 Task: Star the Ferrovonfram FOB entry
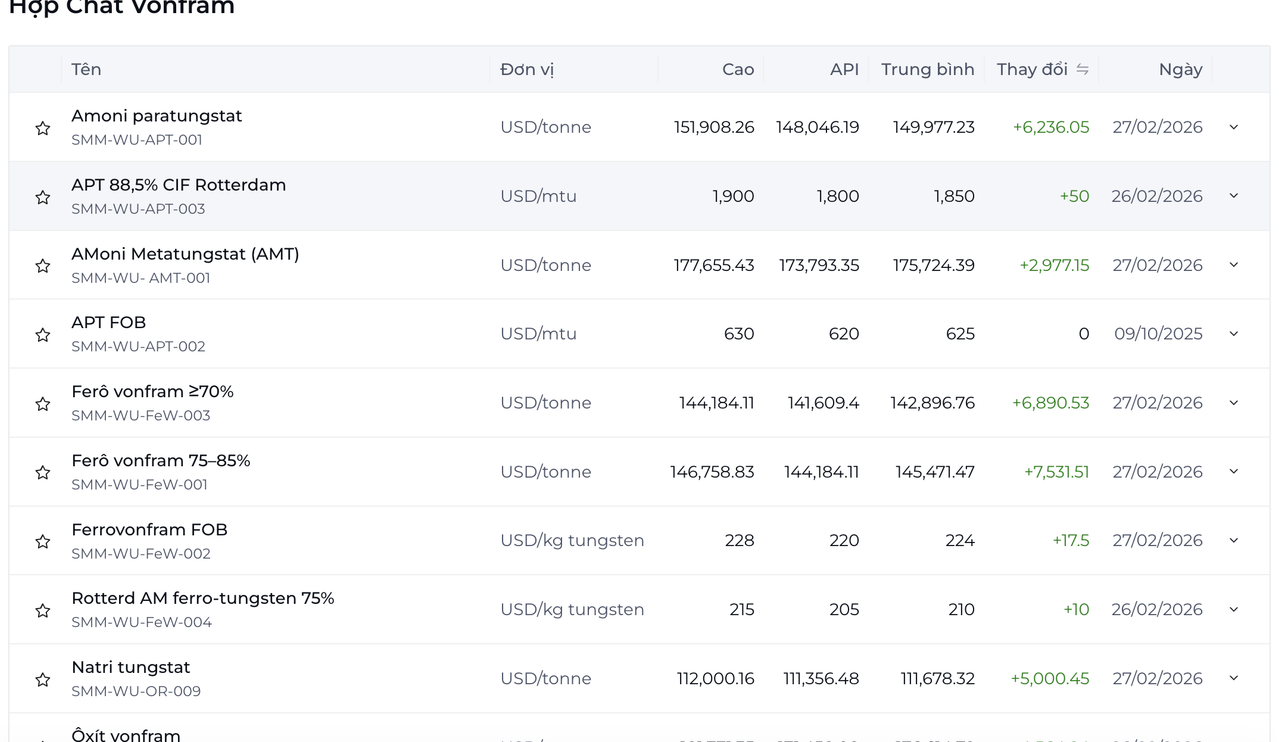[42, 541]
